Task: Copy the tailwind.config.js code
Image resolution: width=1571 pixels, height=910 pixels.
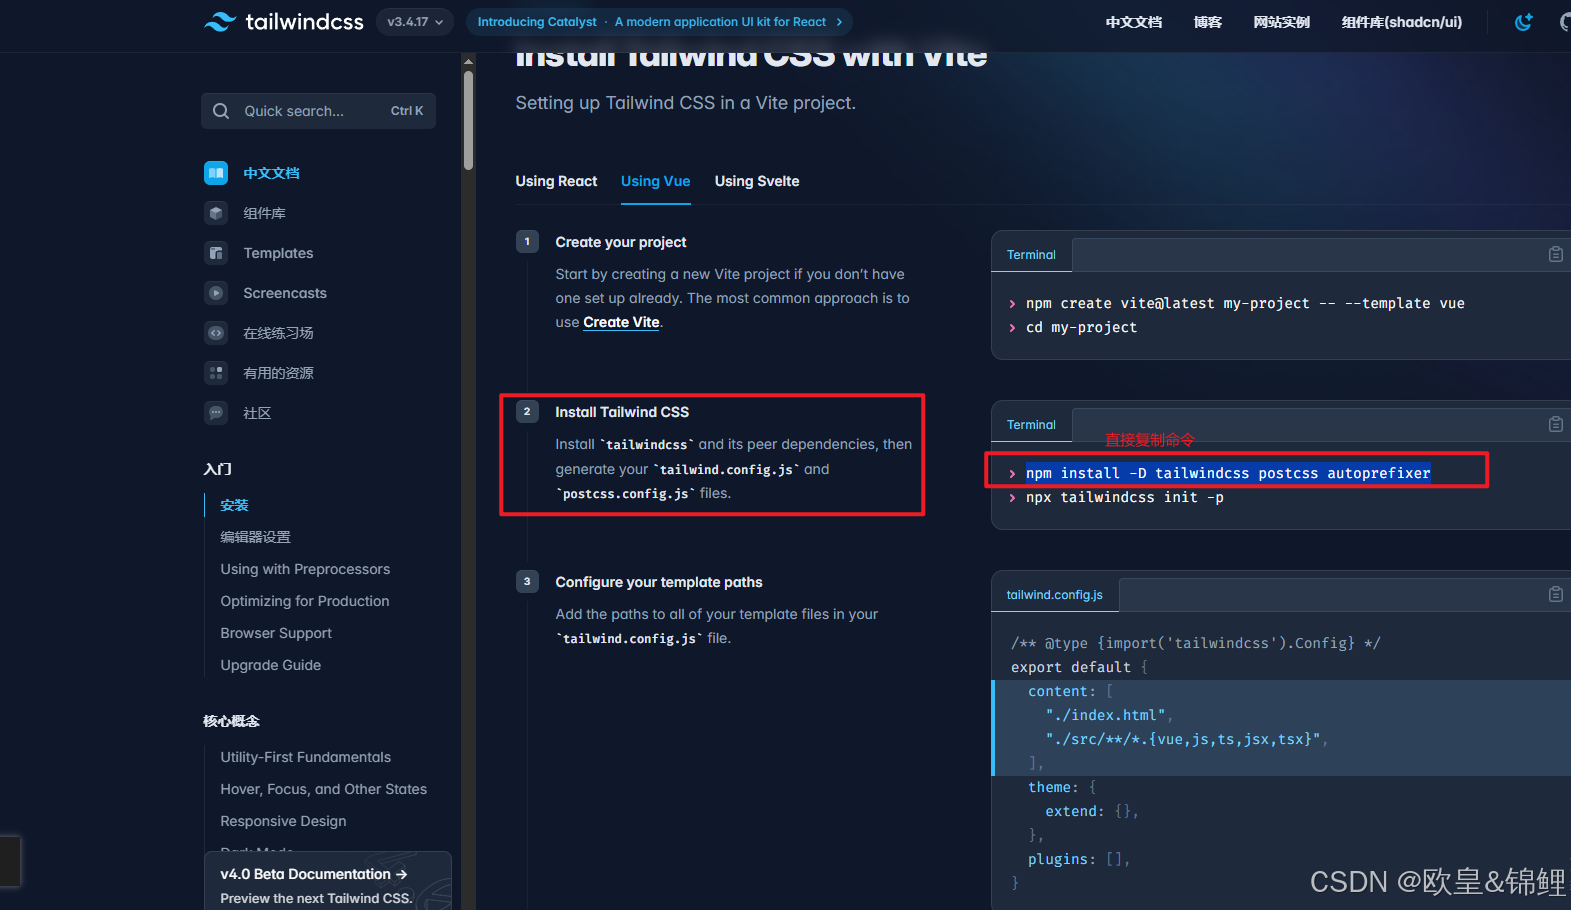Action: pyautogui.click(x=1555, y=594)
